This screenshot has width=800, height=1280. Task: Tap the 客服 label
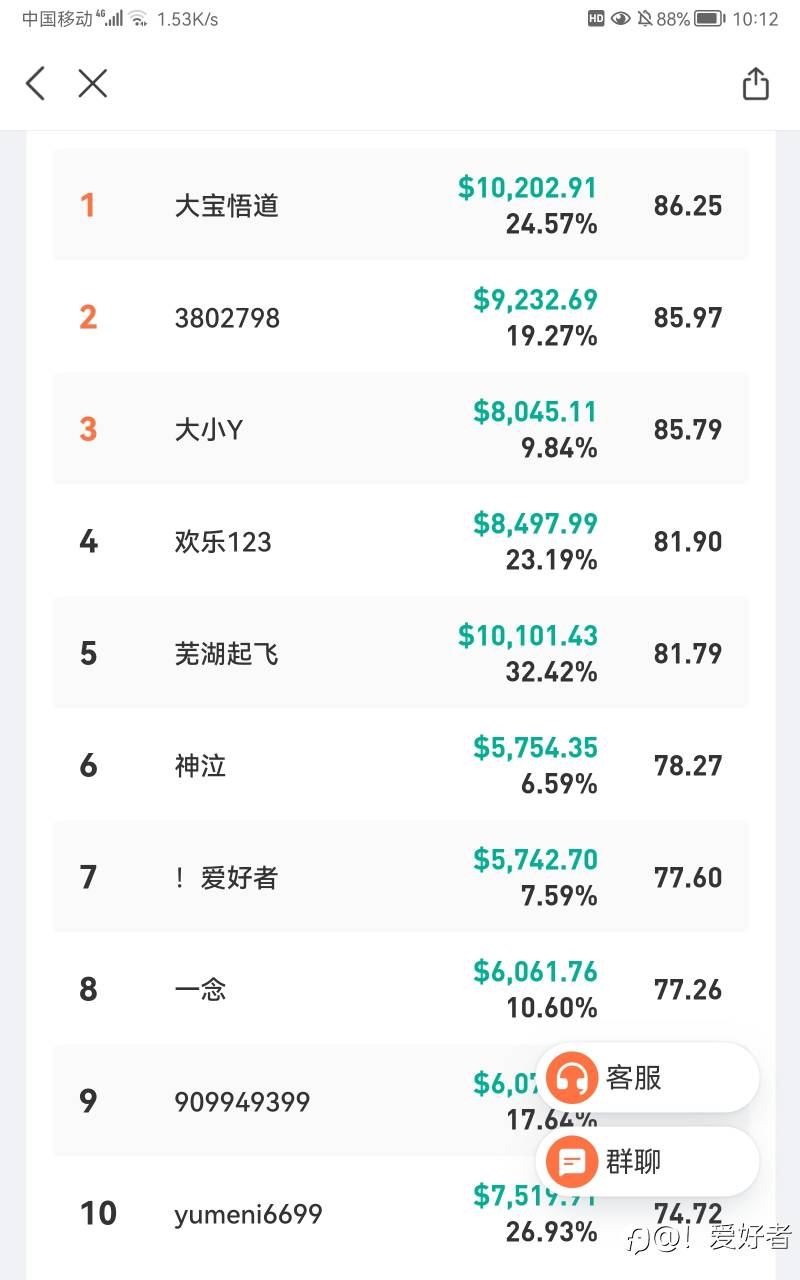pos(634,1078)
